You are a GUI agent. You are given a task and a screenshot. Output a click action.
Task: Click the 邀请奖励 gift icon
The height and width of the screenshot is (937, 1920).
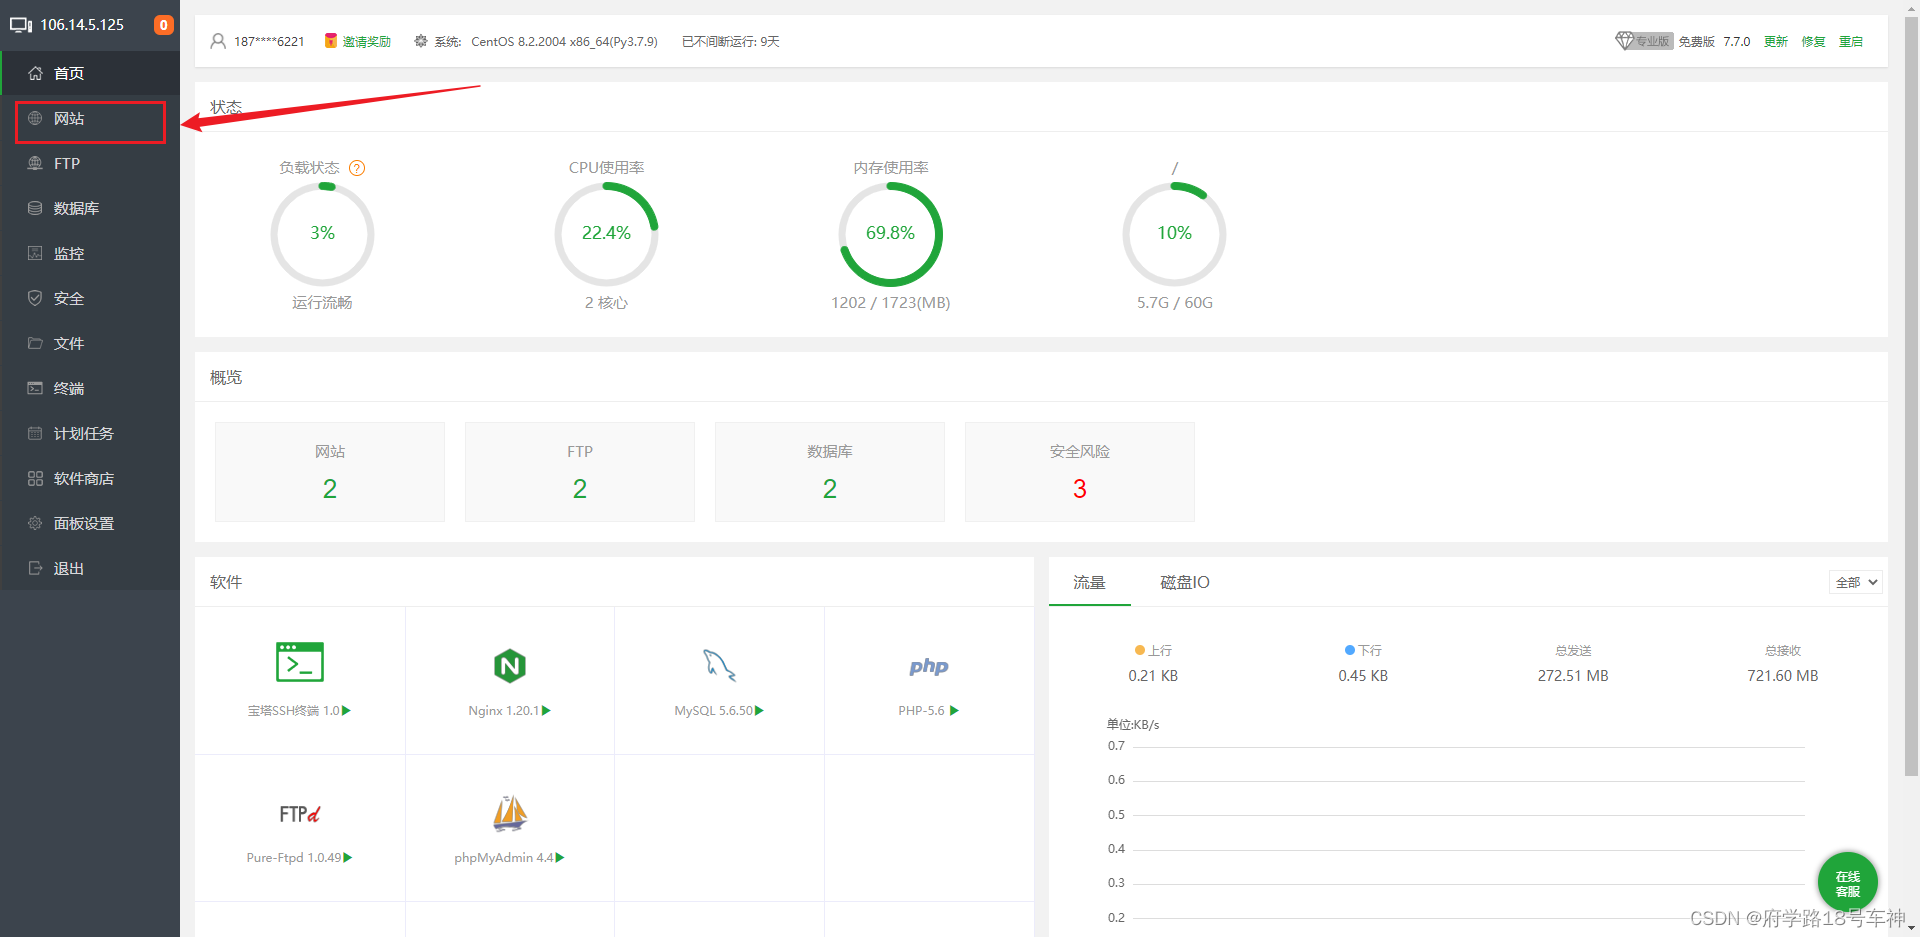coord(330,41)
